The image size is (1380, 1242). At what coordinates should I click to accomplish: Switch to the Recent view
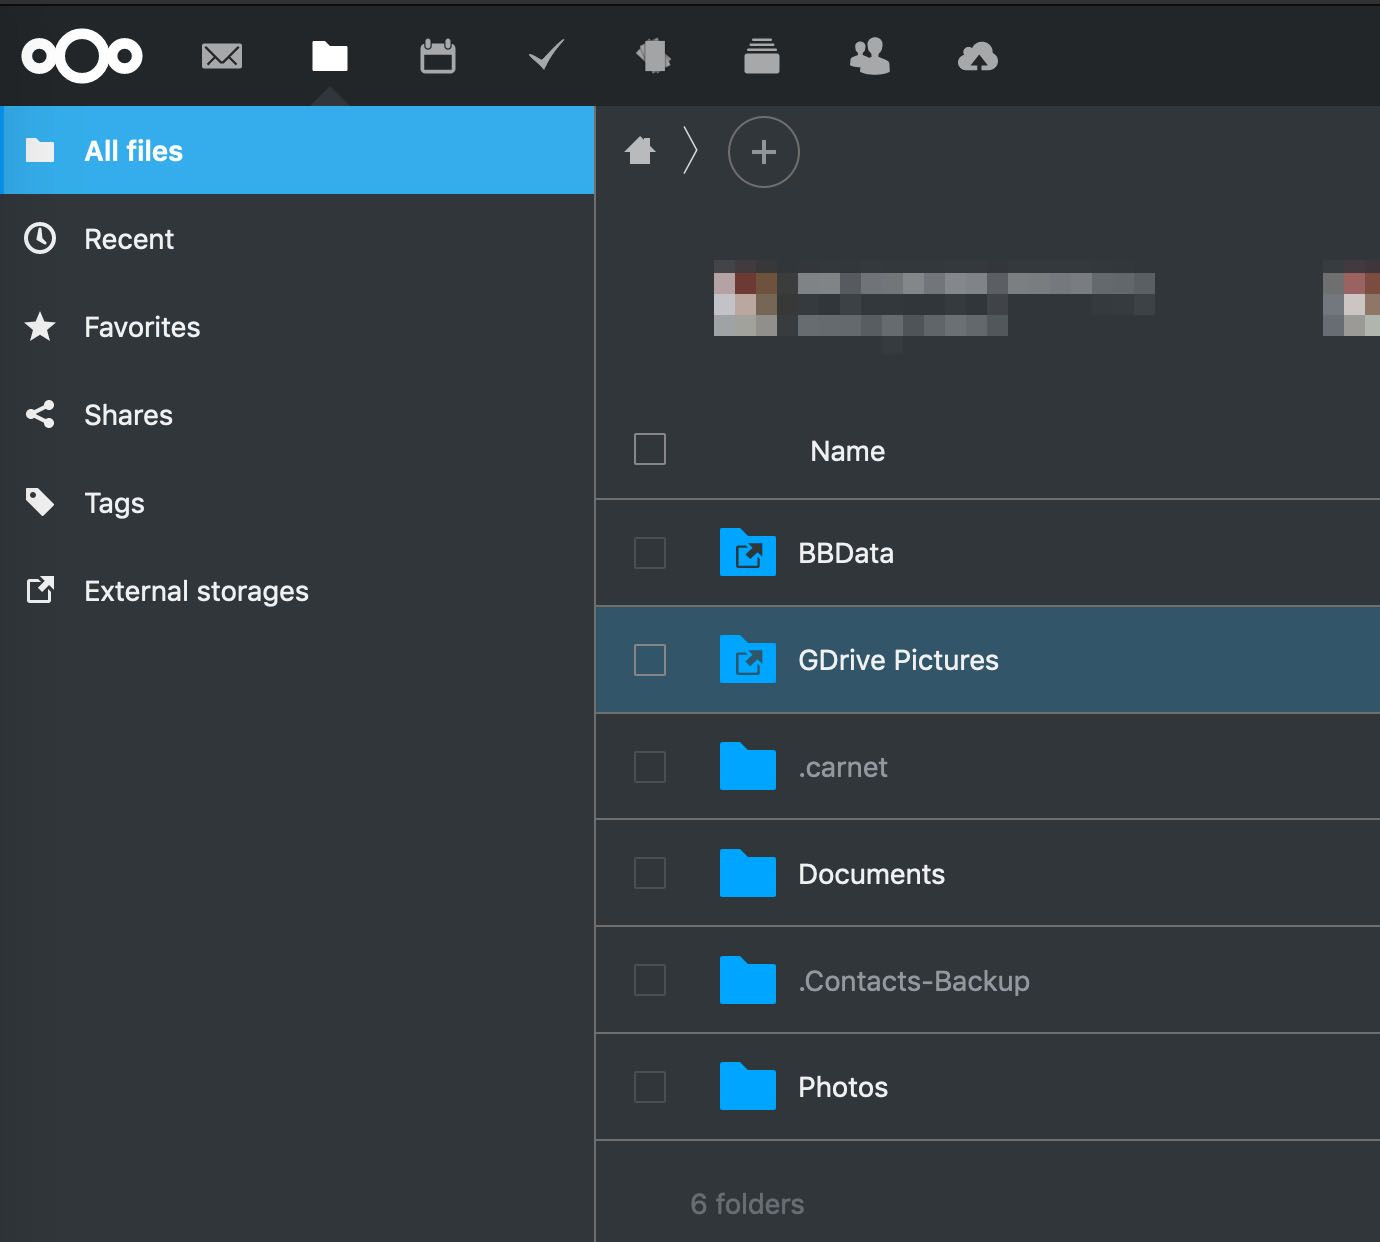pyautogui.click(x=129, y=239)
